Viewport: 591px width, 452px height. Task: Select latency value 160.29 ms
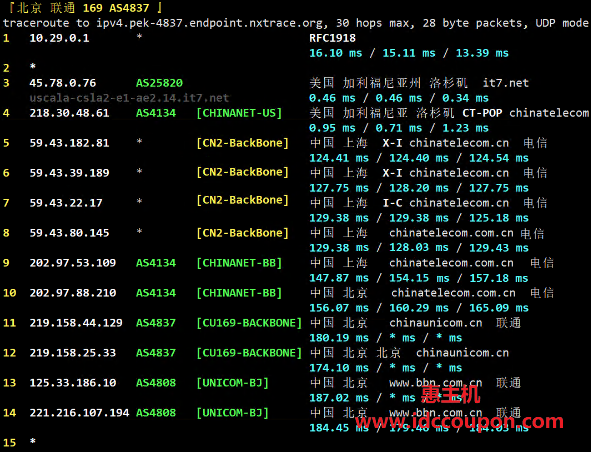pos(419,308)
